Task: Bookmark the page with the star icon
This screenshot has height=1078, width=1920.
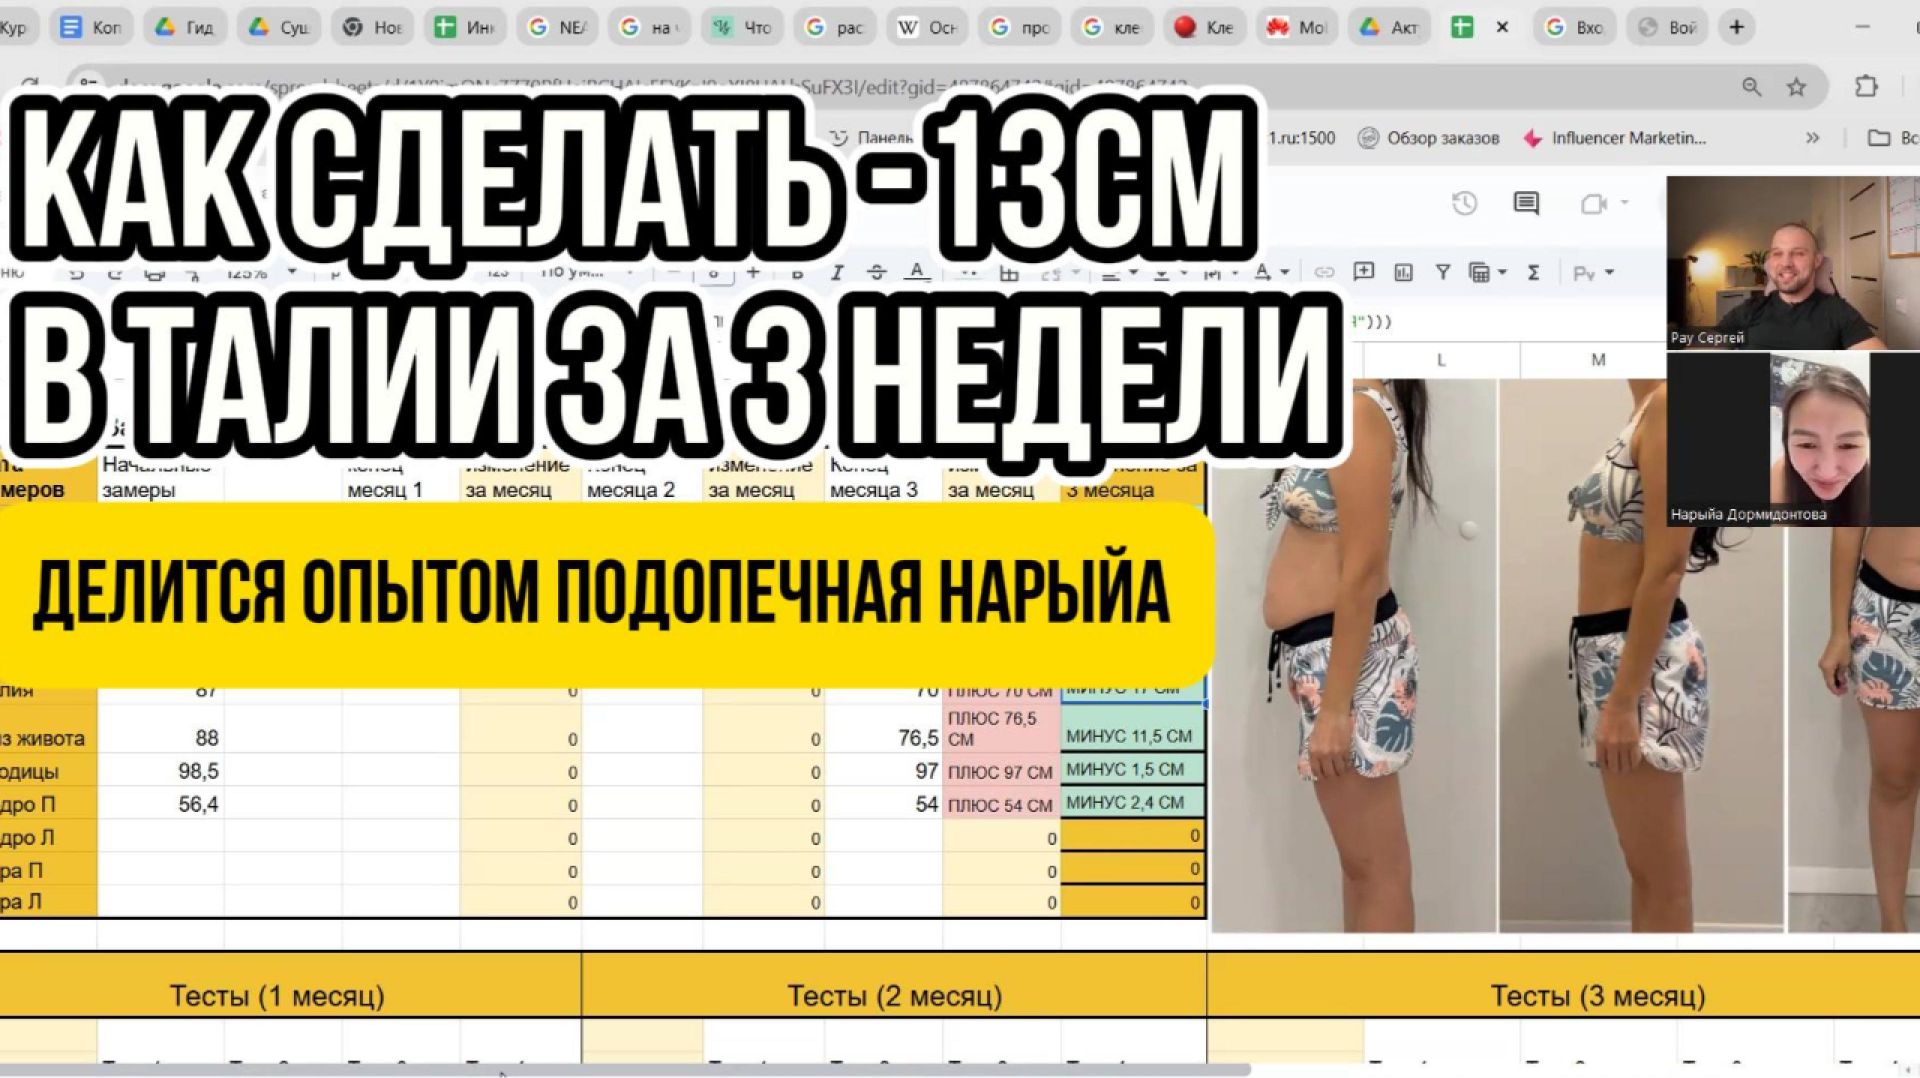Action: click(1797, 87)
